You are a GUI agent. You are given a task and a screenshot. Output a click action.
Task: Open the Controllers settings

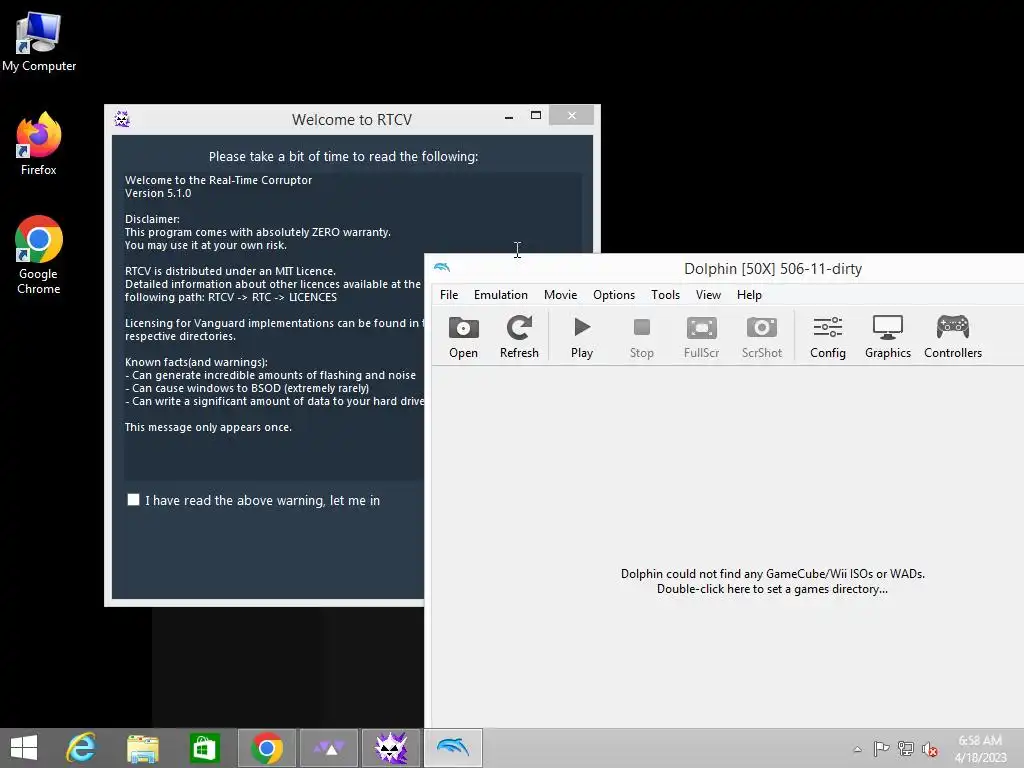953,336
